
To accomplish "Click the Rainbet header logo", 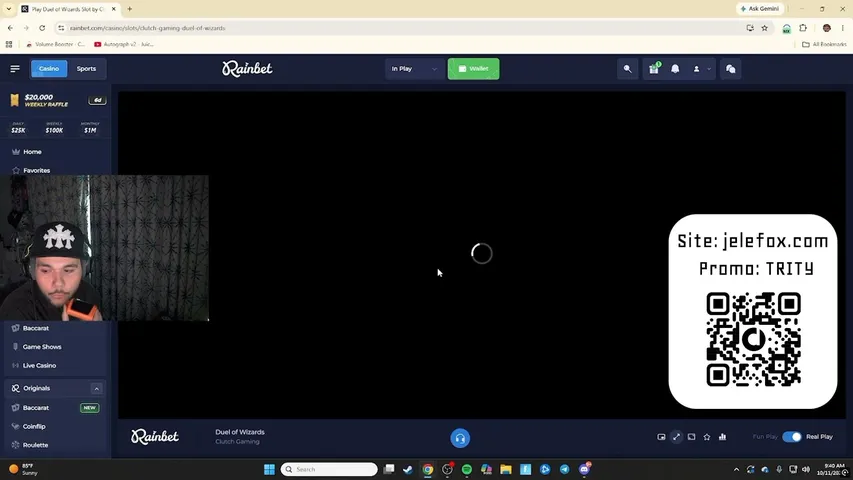I will 247,69.
